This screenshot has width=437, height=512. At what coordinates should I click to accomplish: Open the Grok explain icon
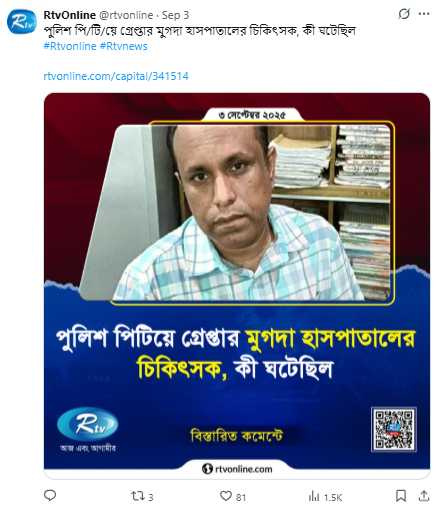tap(404, 14)
